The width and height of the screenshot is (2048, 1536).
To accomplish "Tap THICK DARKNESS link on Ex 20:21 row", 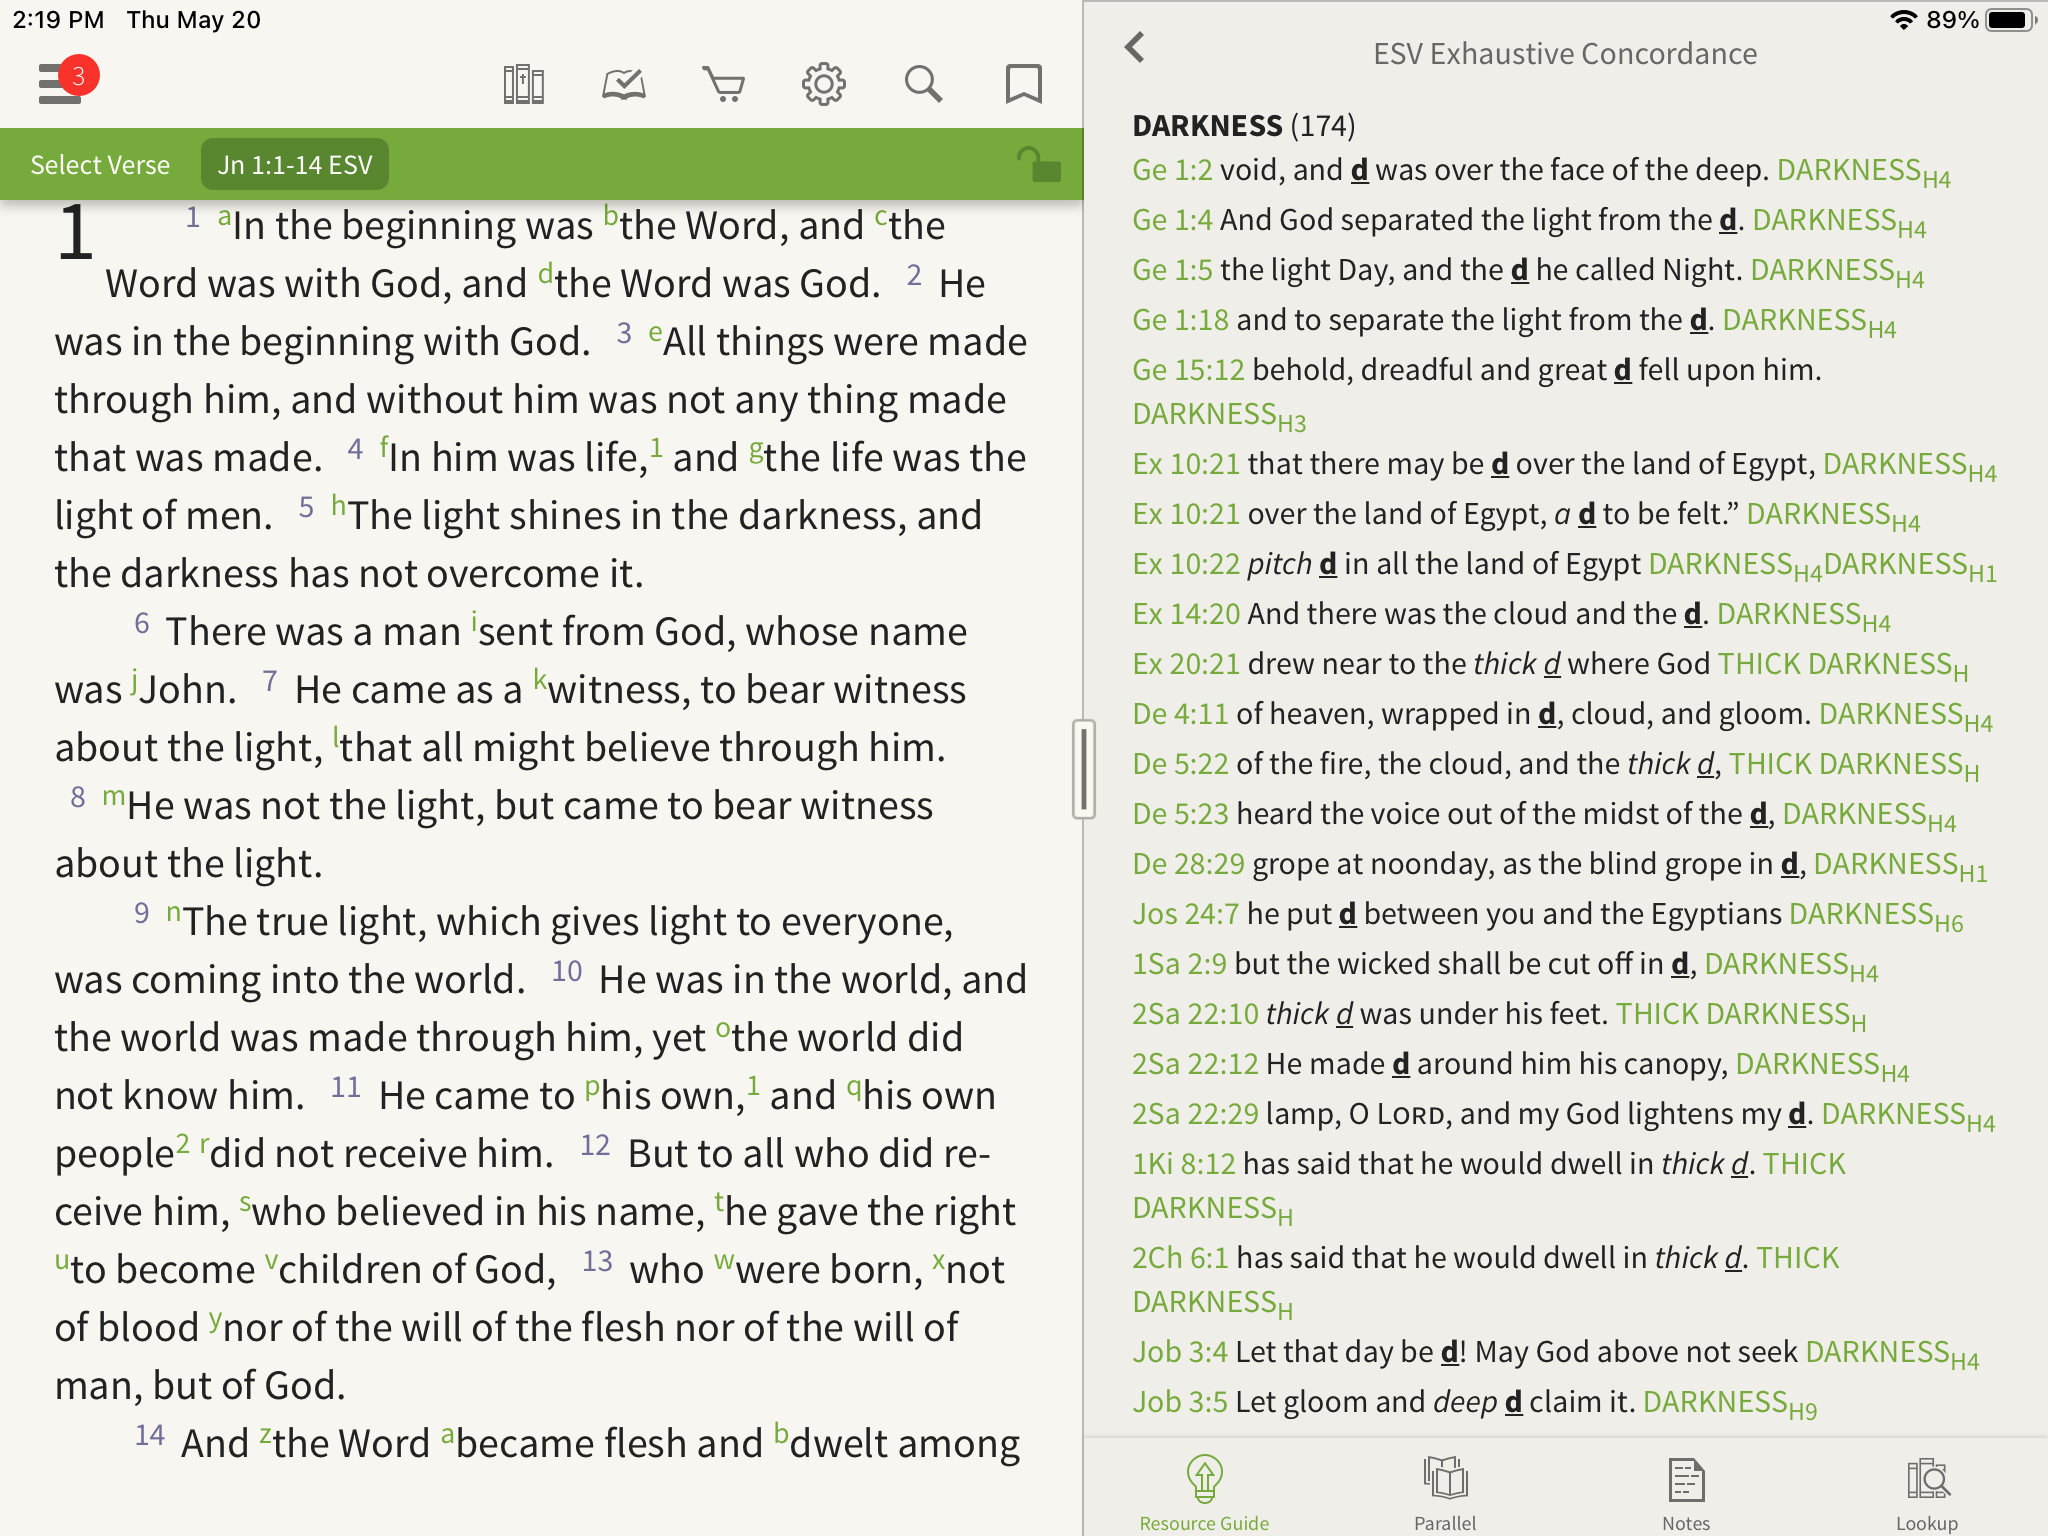I will [1843, 666].
